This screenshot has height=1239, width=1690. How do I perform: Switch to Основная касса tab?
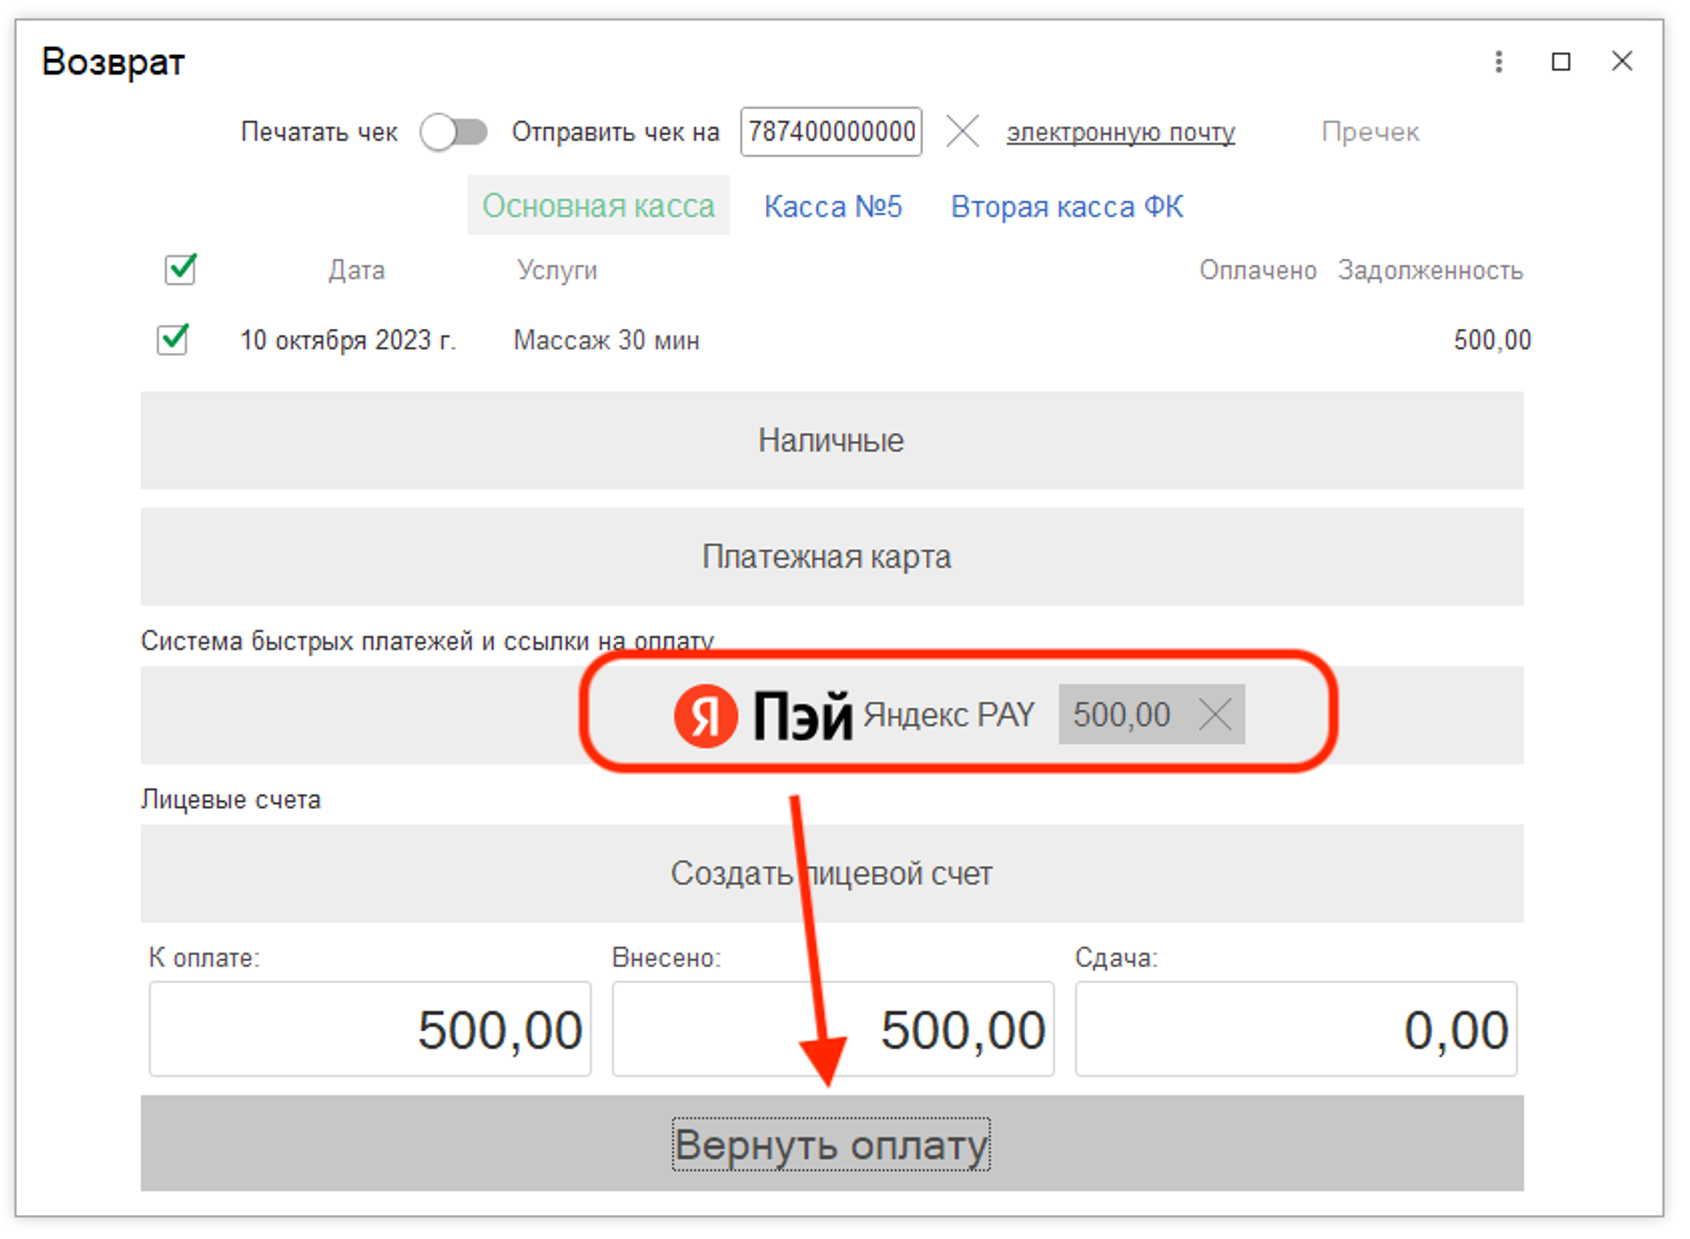click(x=598, y=206)
